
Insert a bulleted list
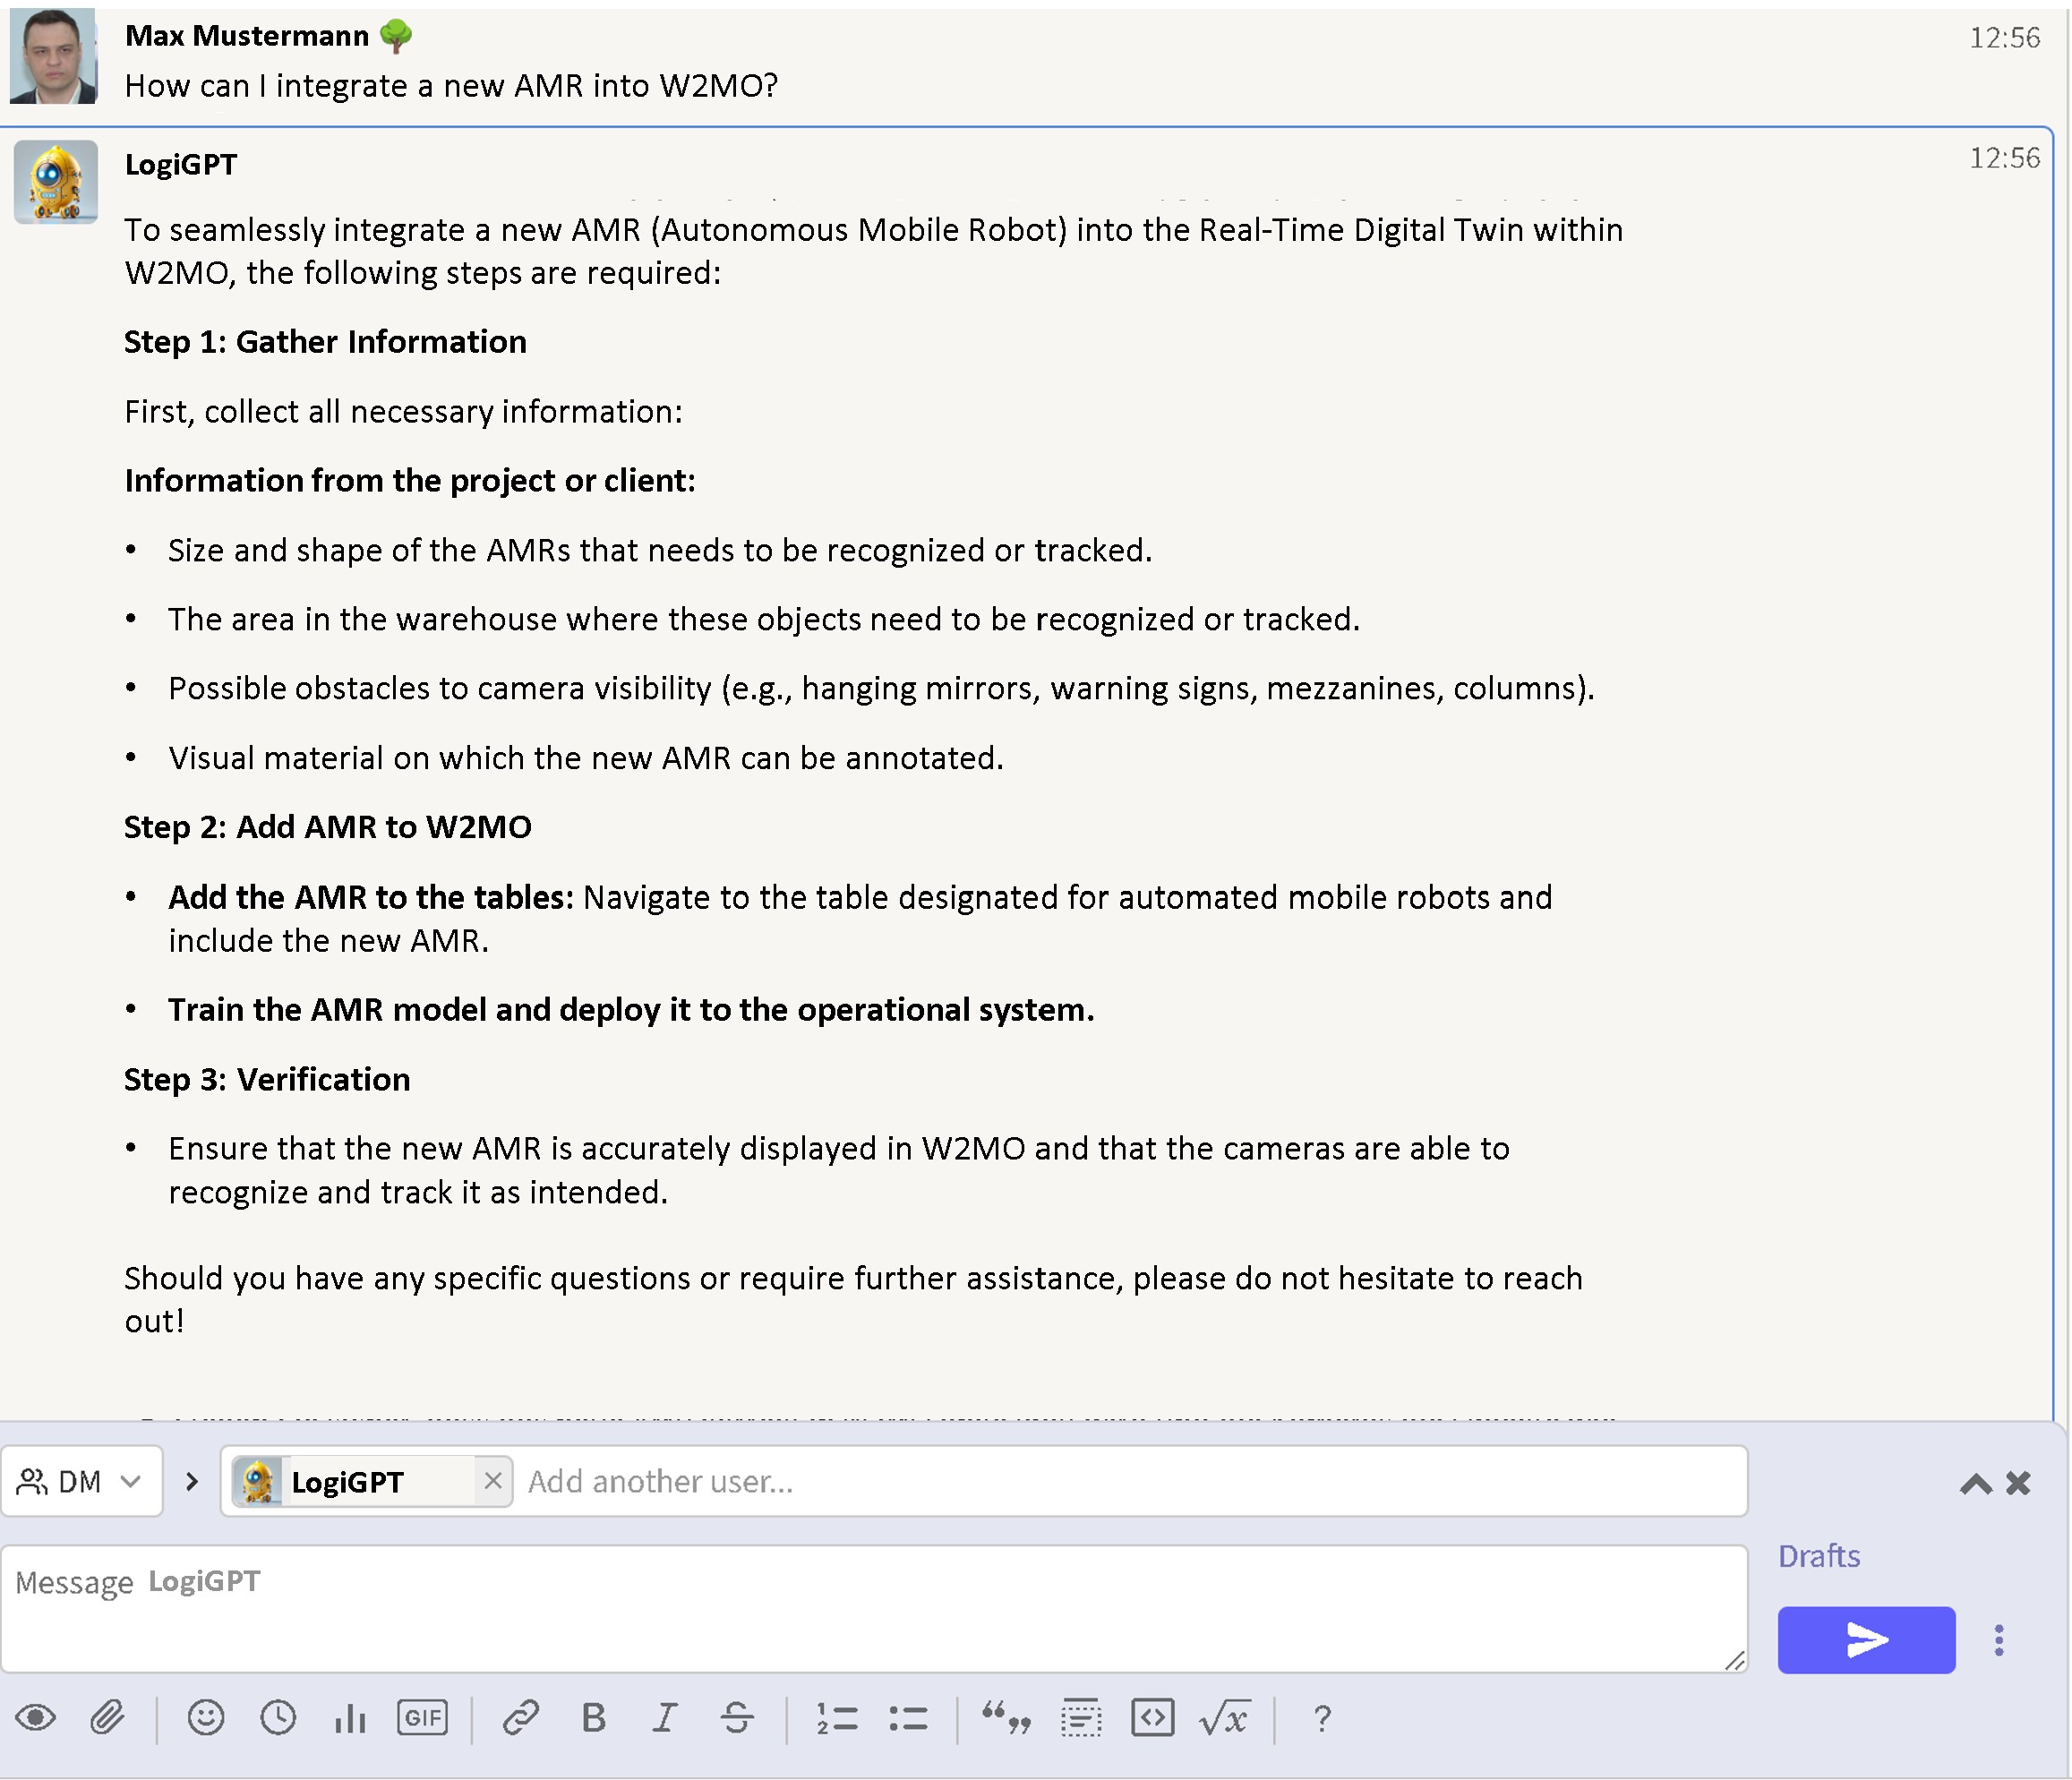[908, 1718]
